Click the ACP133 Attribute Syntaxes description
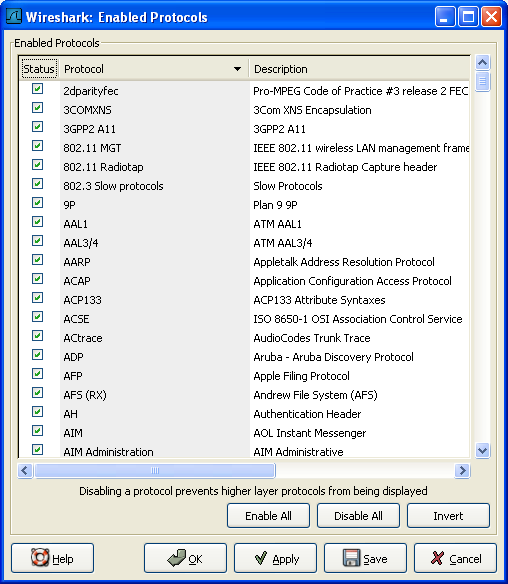This screenshot has width=508, height=584. click(319, 300)
